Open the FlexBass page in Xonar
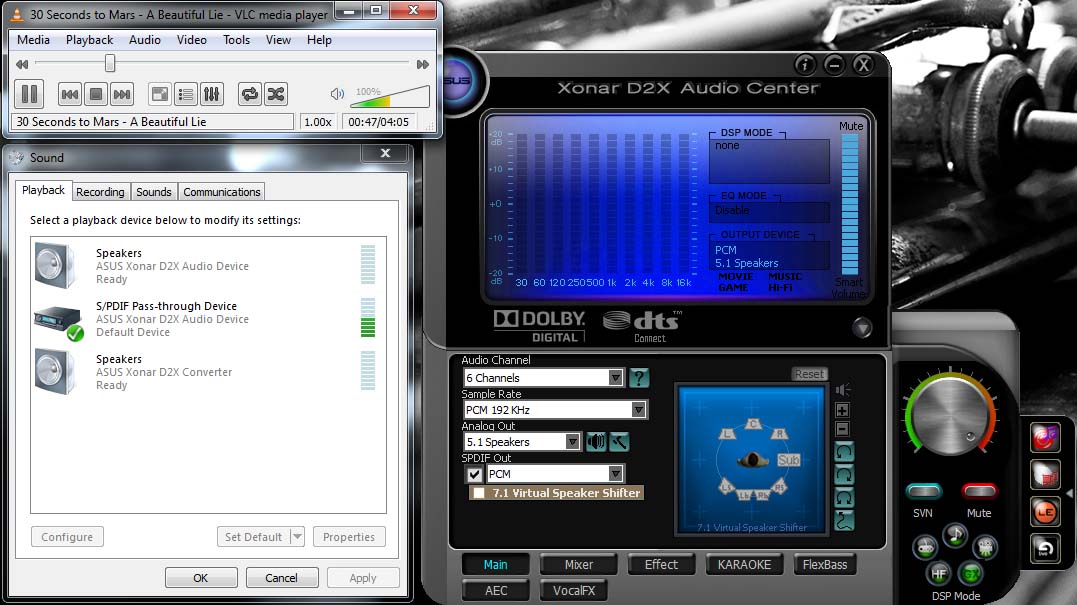Screen dimensions: 1077x605 pos(825,564)
